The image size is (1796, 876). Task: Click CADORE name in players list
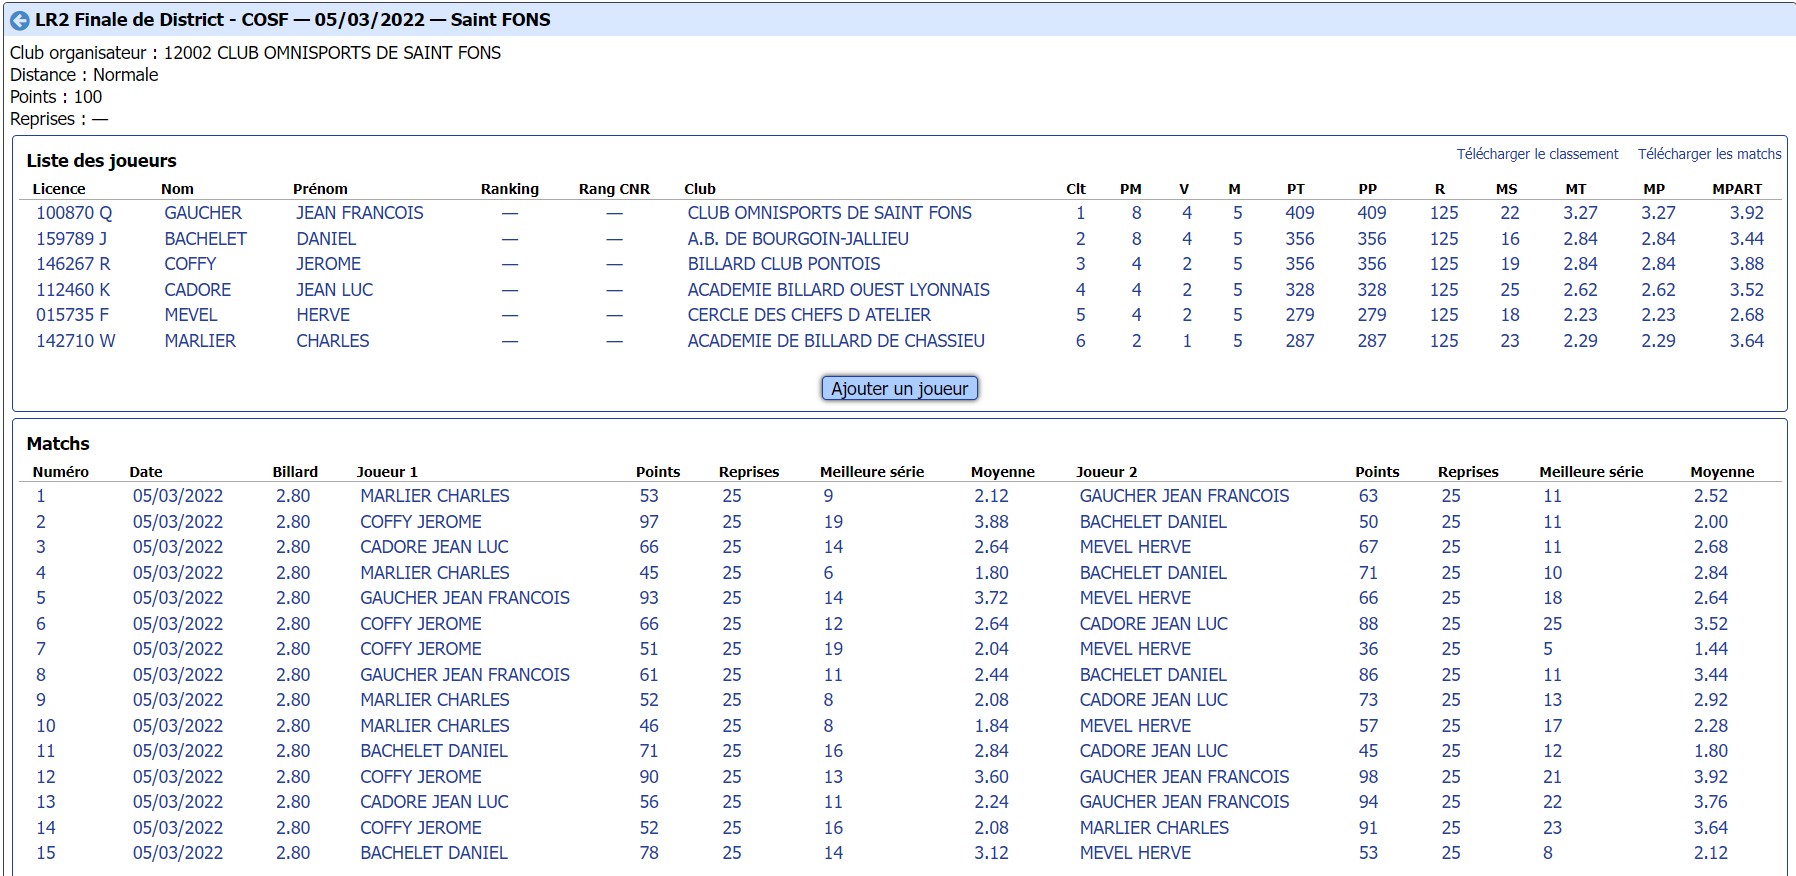(x=197, y=290)
